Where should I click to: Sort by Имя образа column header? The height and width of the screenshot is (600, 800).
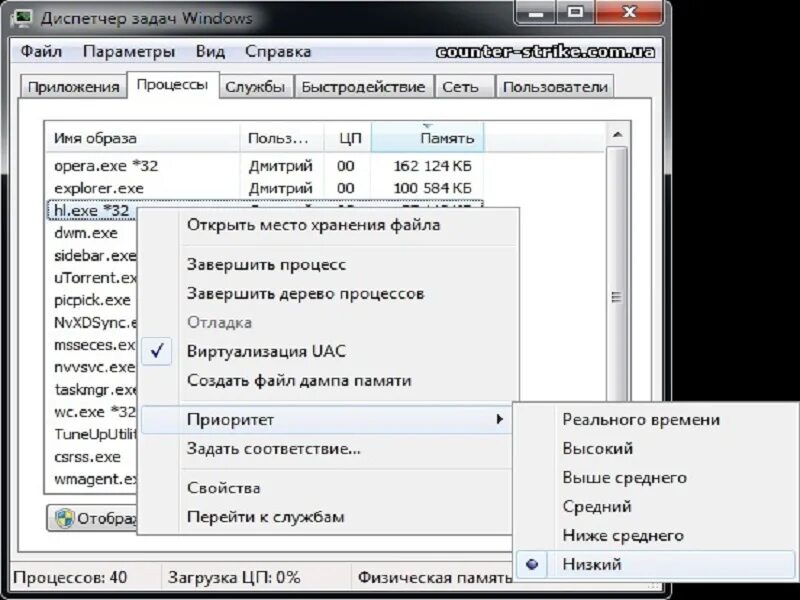coord(143,138)
